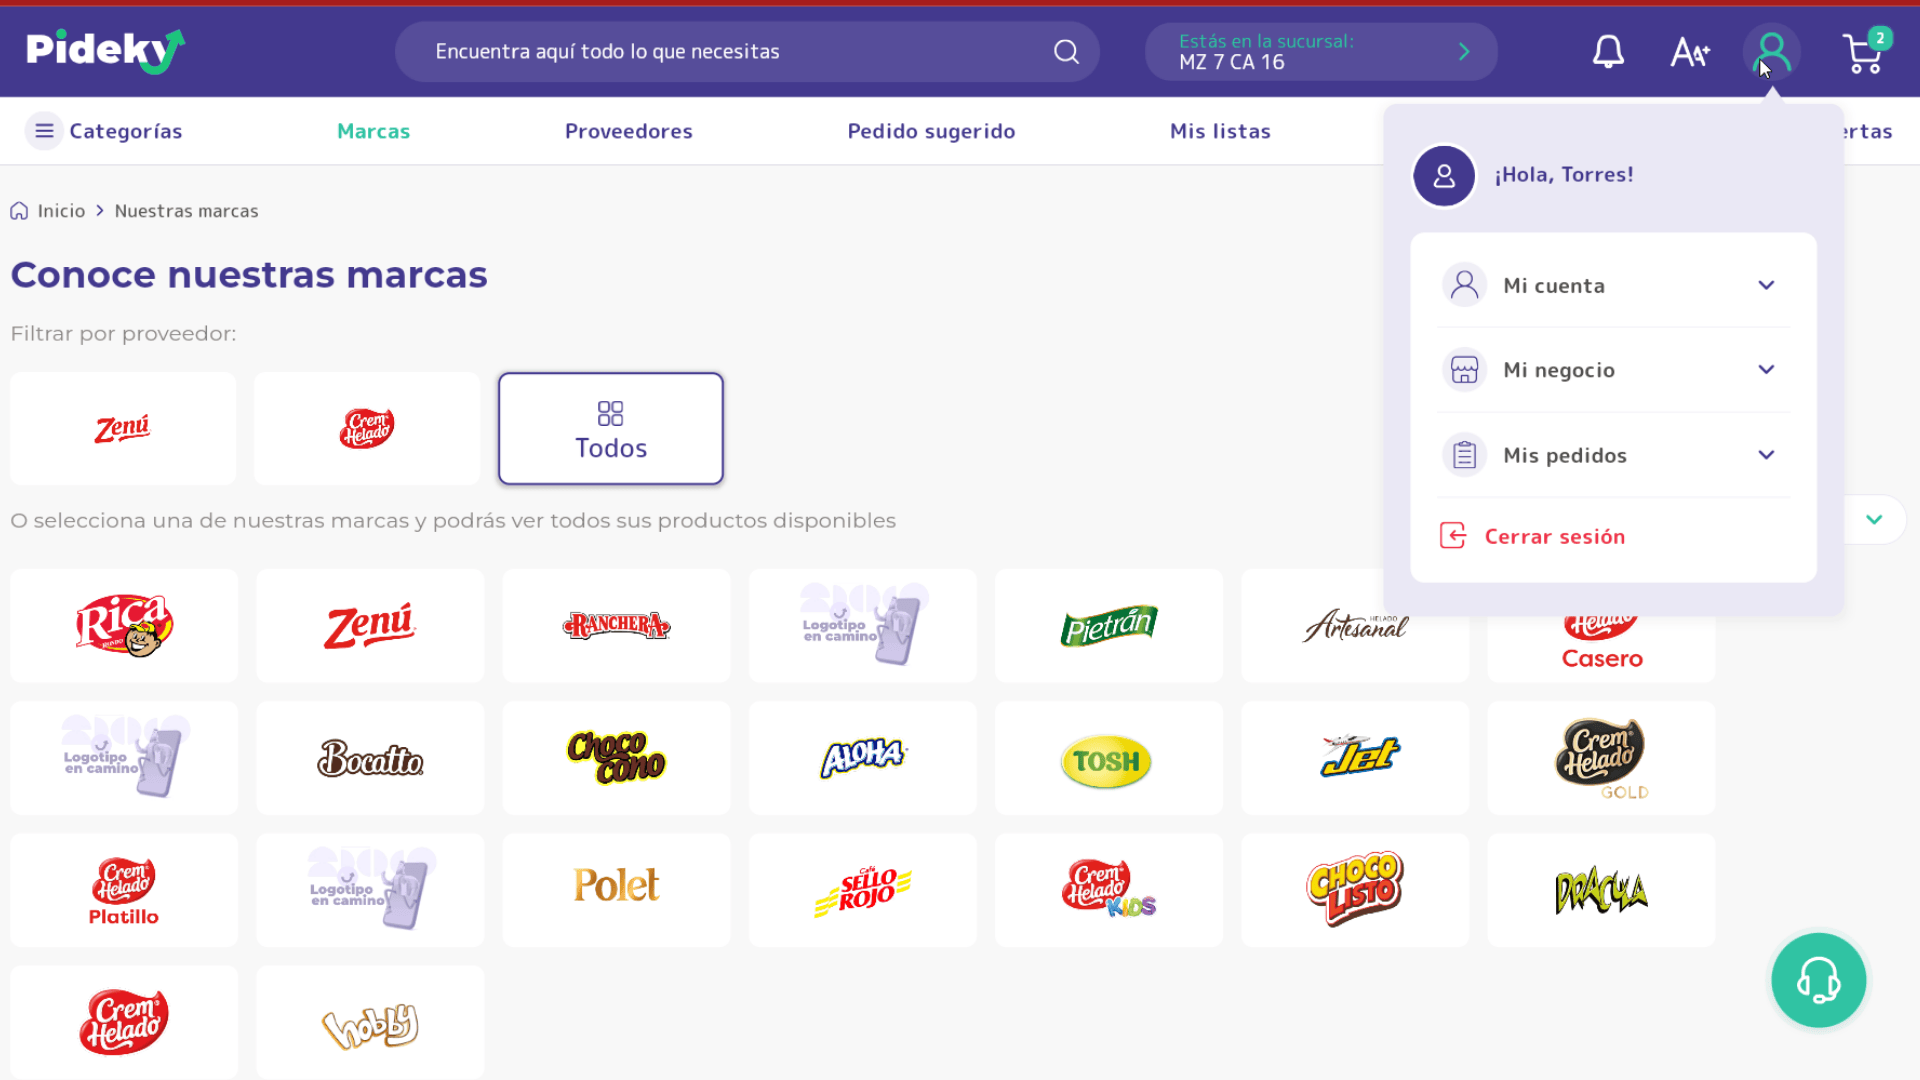Open the headset support chat button
Image resolution: width=1920 pixels, height=1080 pixels.
coord(1818,980)
